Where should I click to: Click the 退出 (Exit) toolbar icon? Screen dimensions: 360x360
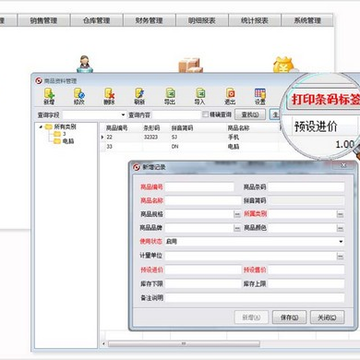tap(230, 96)
